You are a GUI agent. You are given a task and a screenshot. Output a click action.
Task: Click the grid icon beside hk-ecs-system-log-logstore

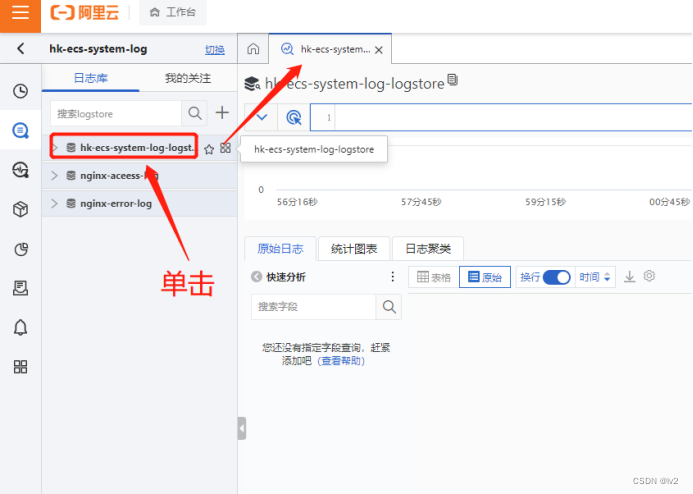[x=225, y=148]
